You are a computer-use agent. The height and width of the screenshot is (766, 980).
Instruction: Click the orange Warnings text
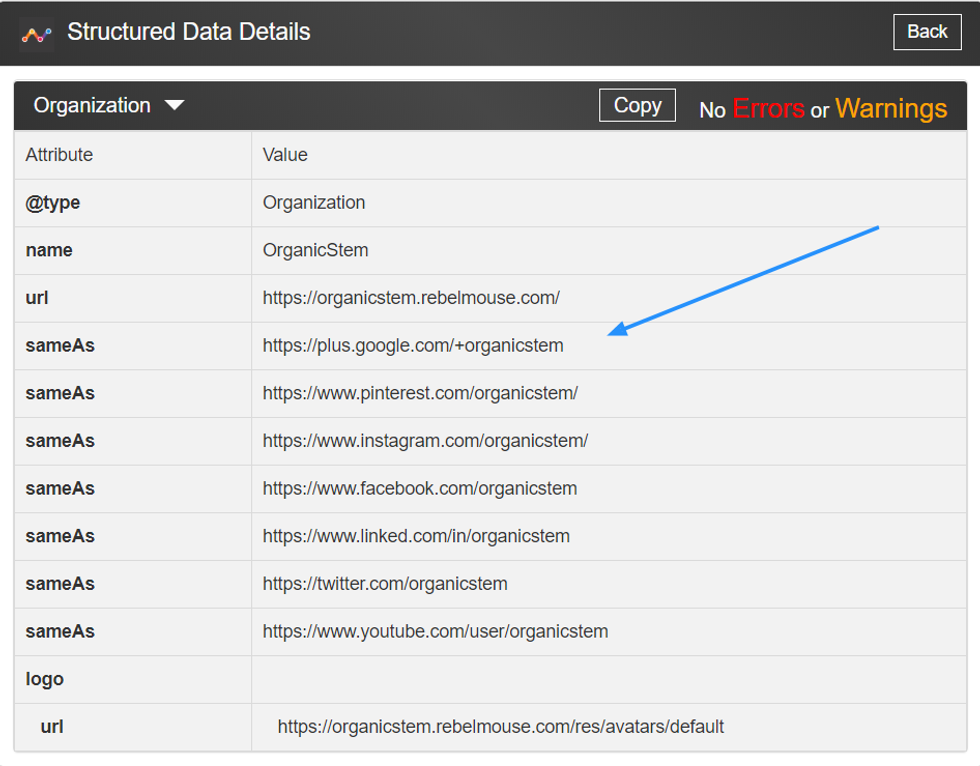coord(891,109)
